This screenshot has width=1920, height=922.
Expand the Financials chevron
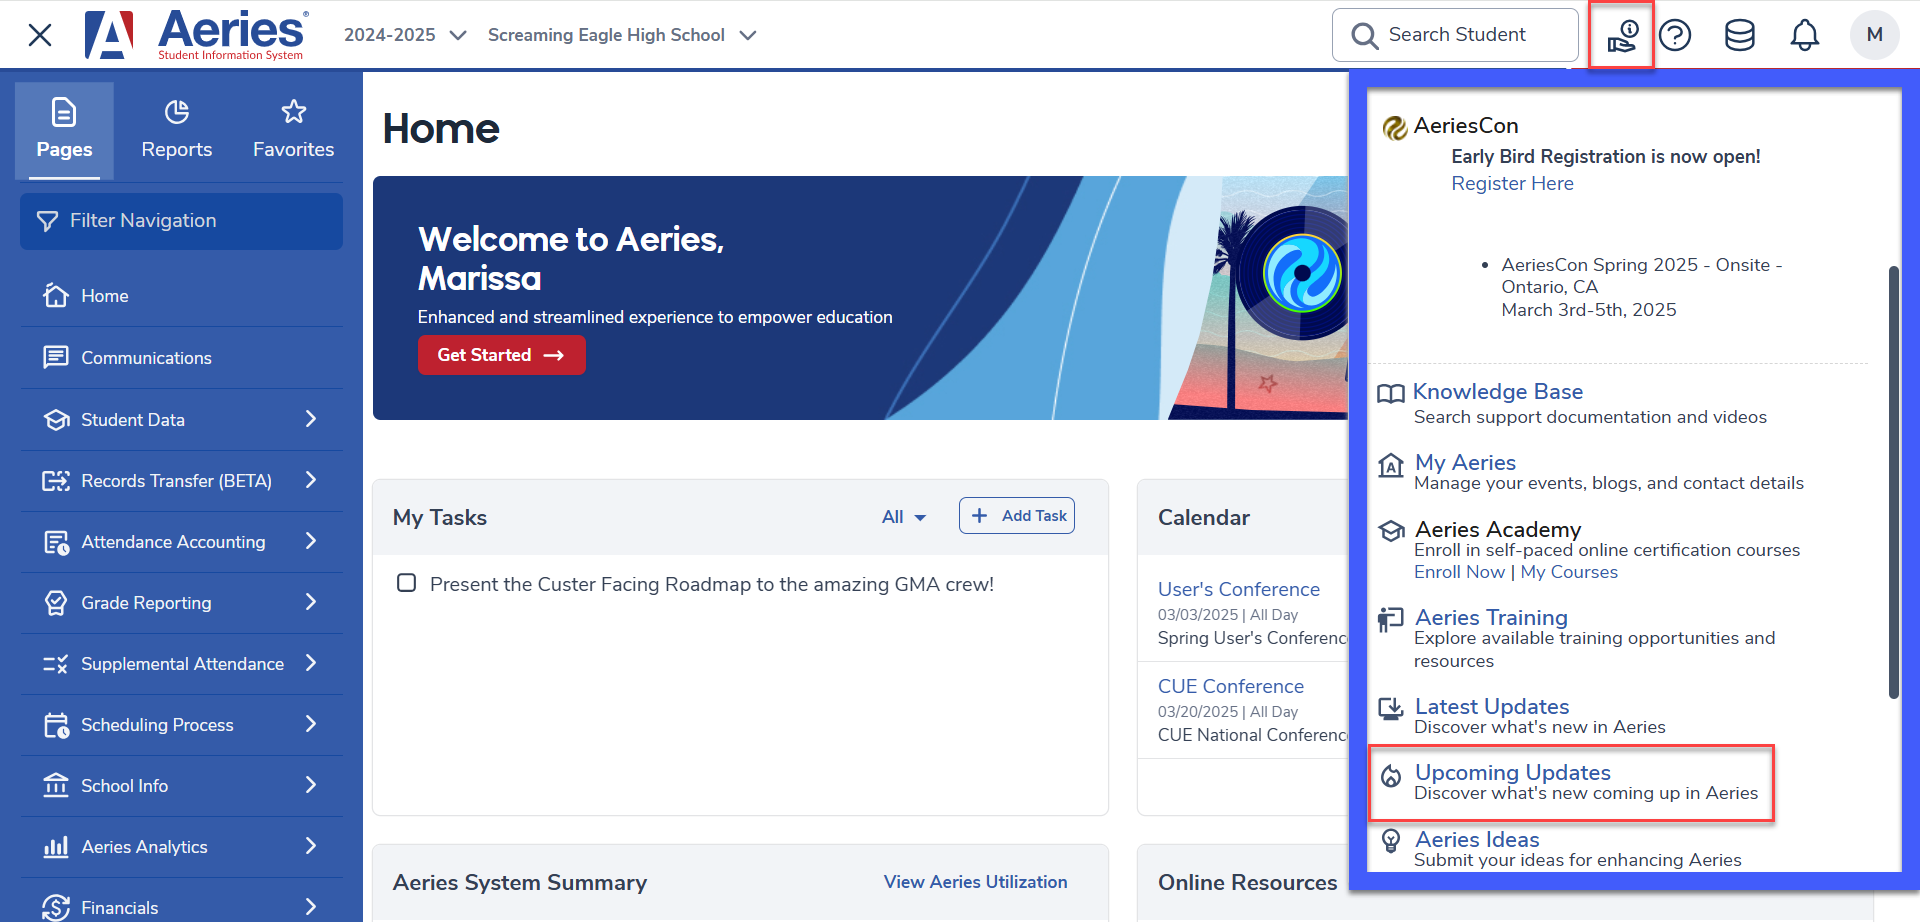[x=311, y=907]
